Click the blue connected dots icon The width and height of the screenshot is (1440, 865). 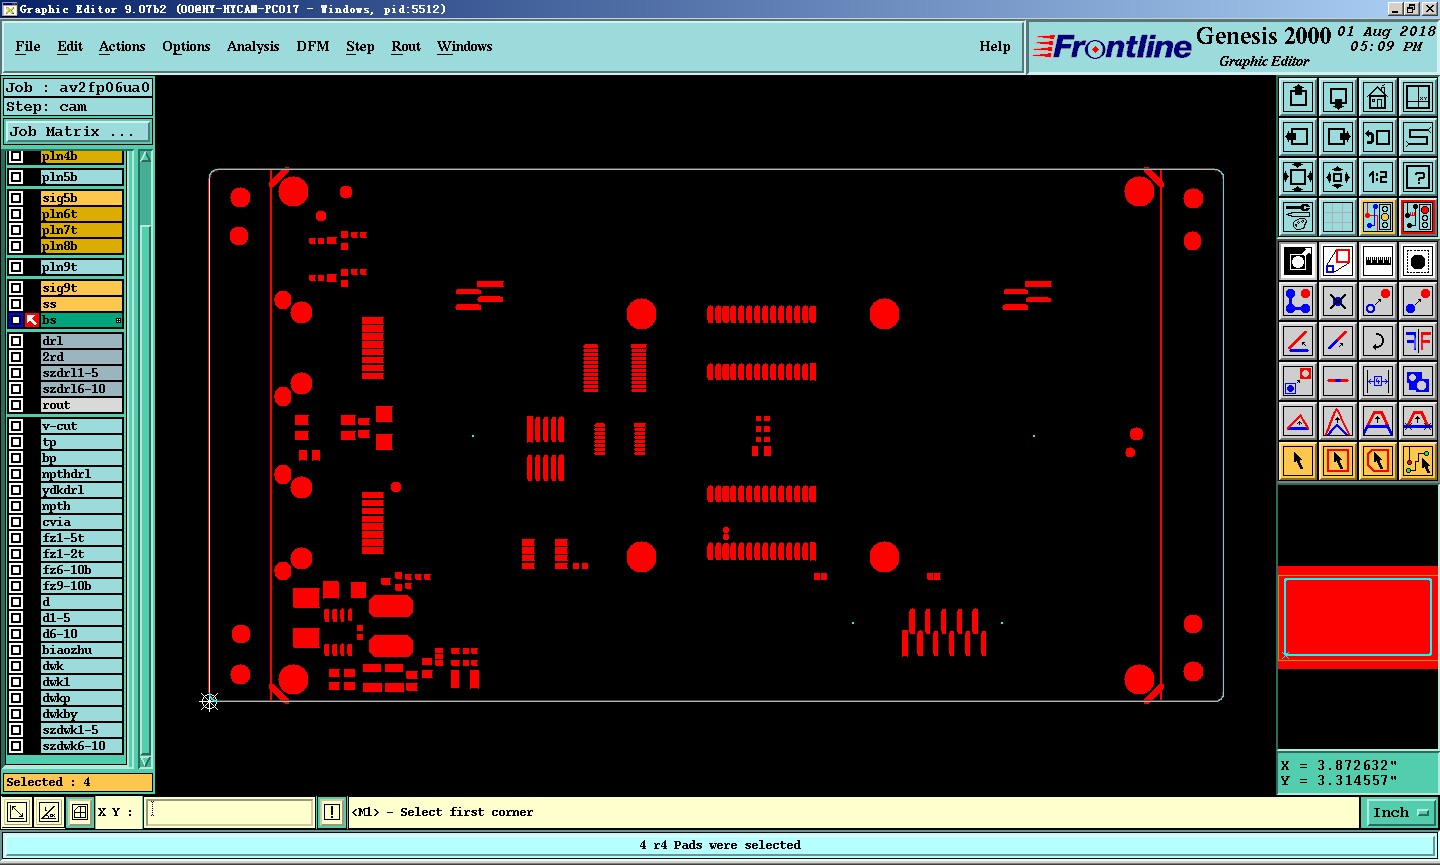(x=1298, y=301)
